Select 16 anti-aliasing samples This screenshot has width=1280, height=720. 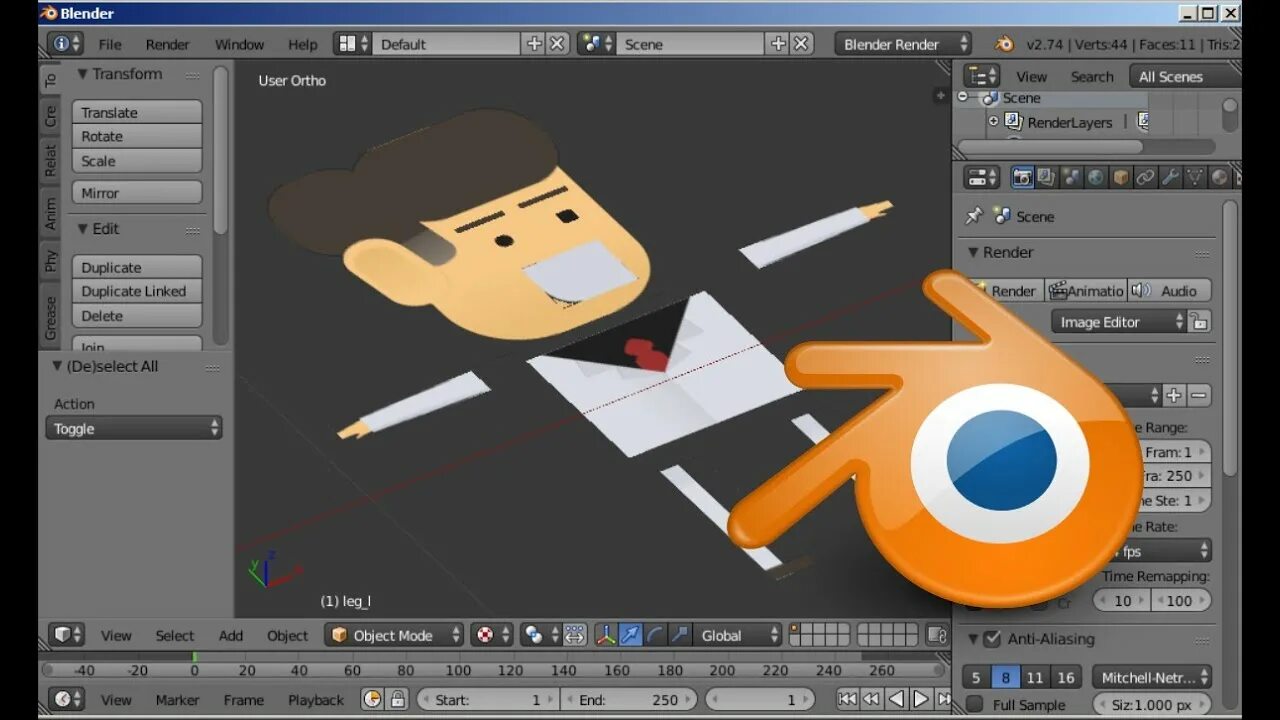pos(1066,677)
